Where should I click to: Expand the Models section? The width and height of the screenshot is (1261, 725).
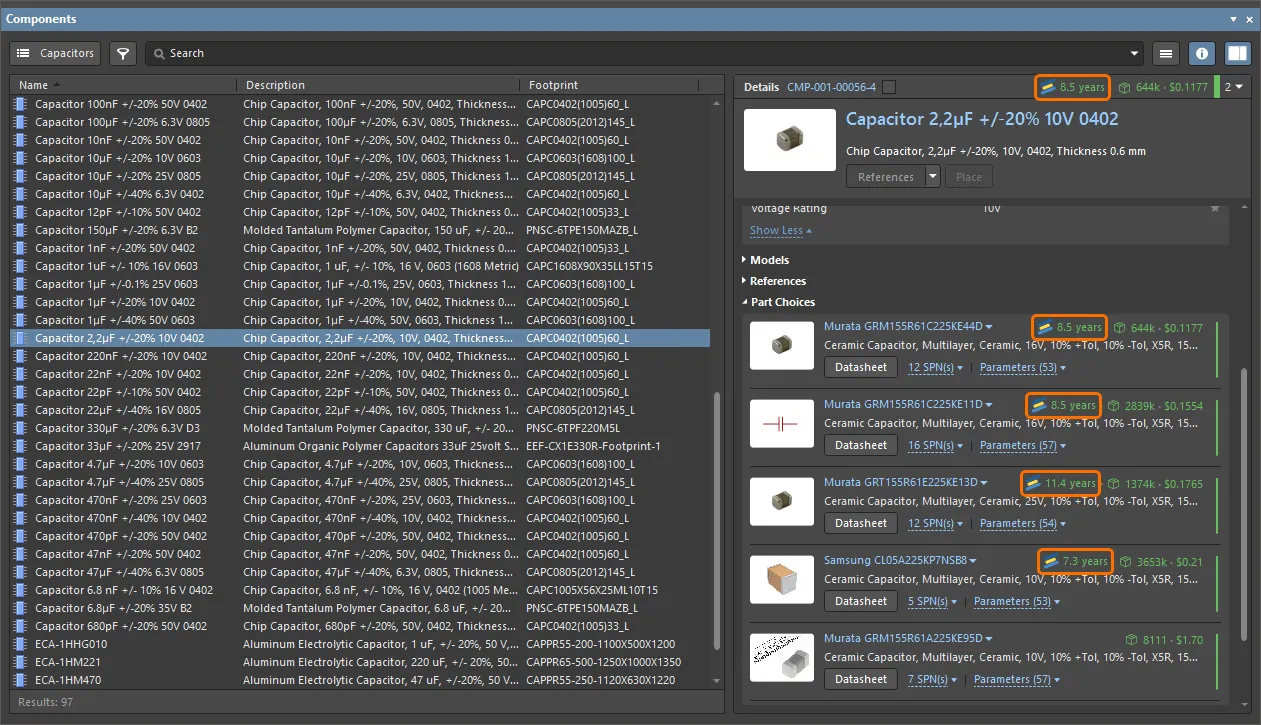point(769,260)
